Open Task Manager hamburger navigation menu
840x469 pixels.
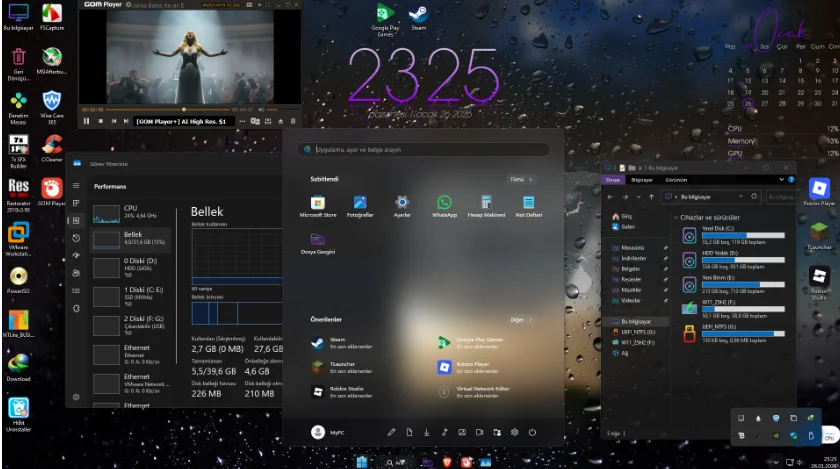(76, 185)
